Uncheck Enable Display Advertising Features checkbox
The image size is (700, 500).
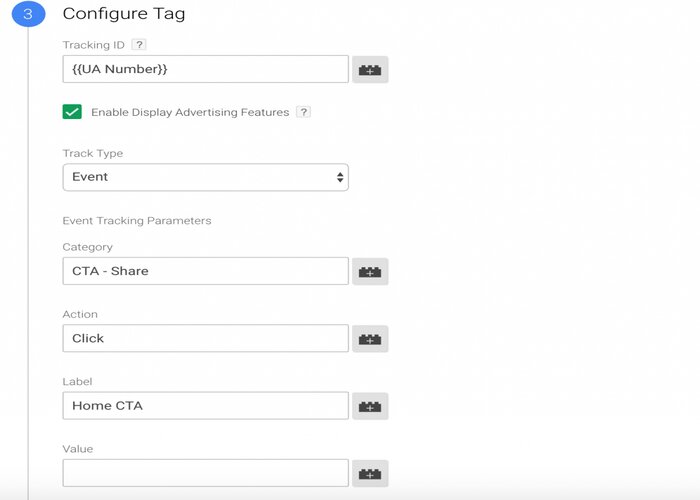click(72, 112)
